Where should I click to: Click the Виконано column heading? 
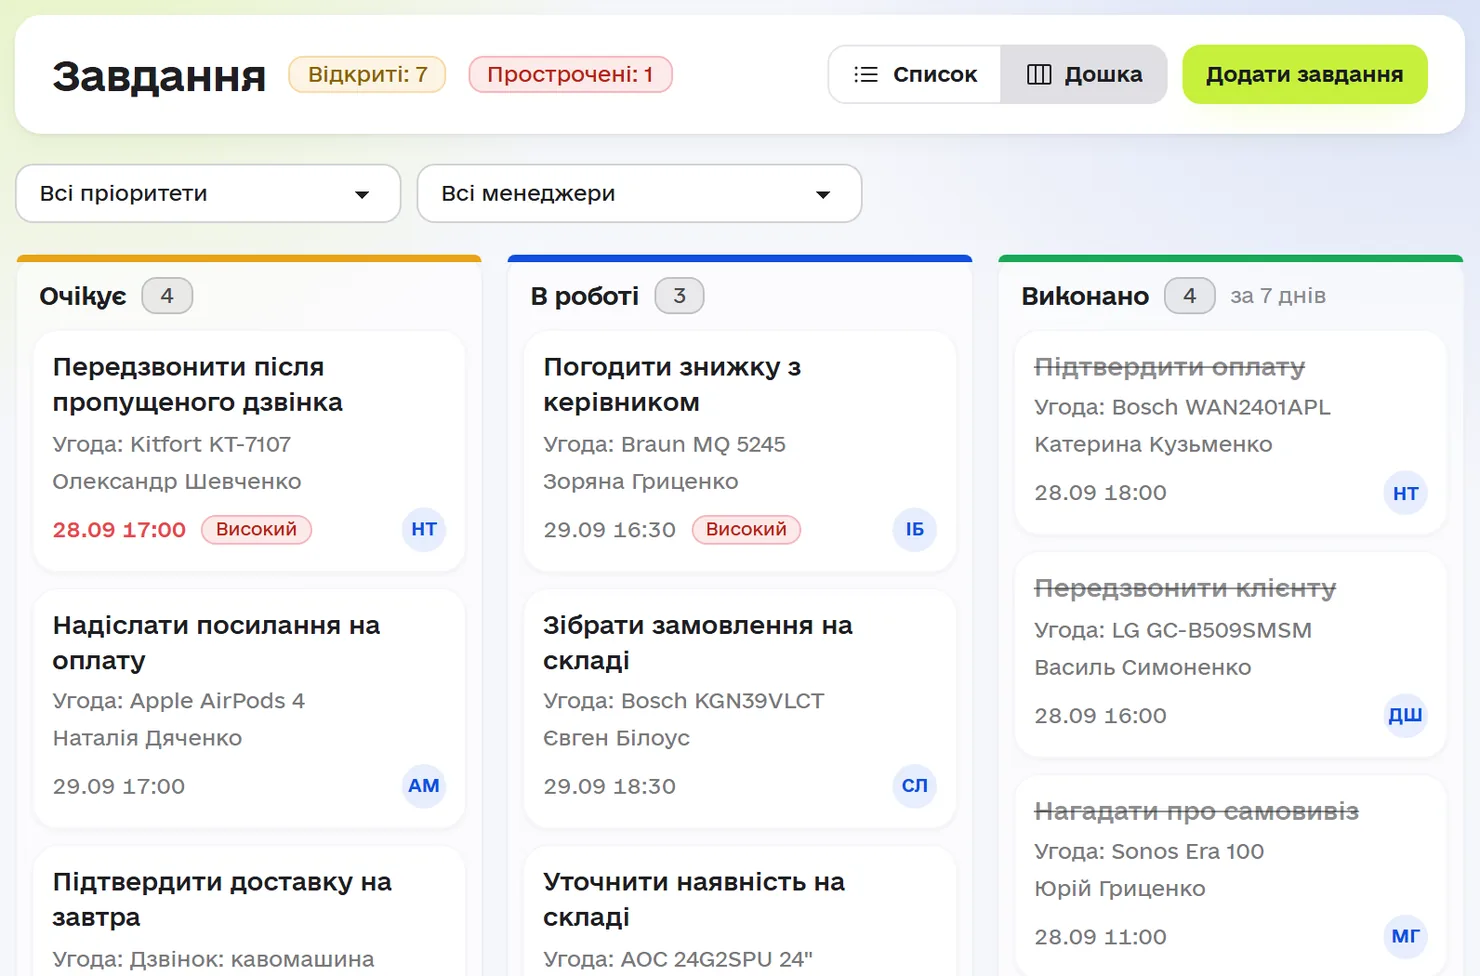[1085, 296]
